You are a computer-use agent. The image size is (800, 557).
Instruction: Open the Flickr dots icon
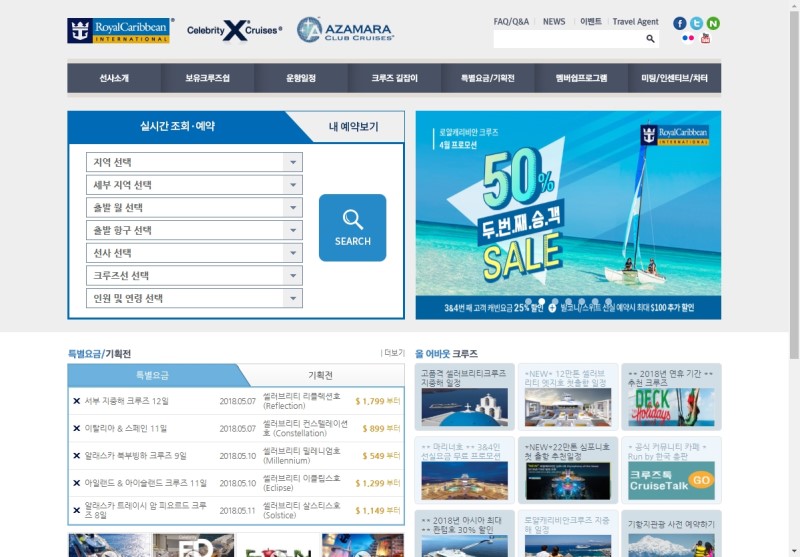coord(688,38)
